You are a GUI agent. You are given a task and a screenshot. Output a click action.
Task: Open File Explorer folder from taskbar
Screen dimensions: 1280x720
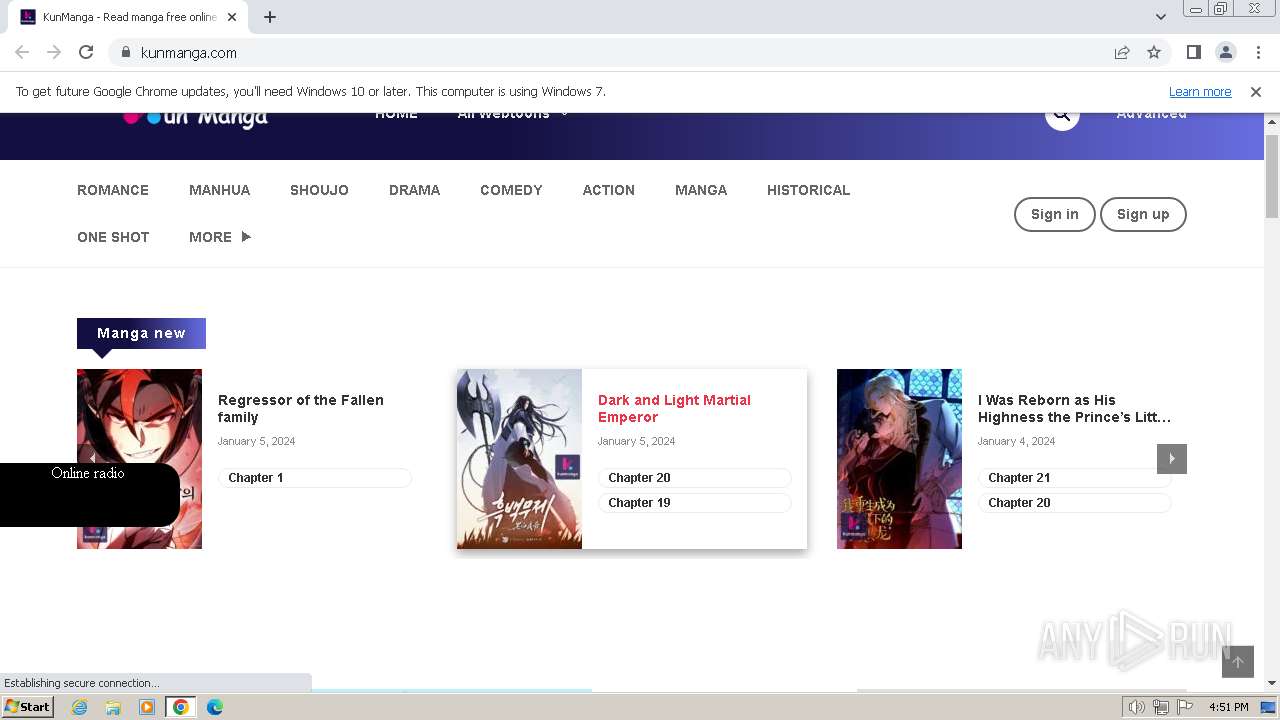click(113, 707)
